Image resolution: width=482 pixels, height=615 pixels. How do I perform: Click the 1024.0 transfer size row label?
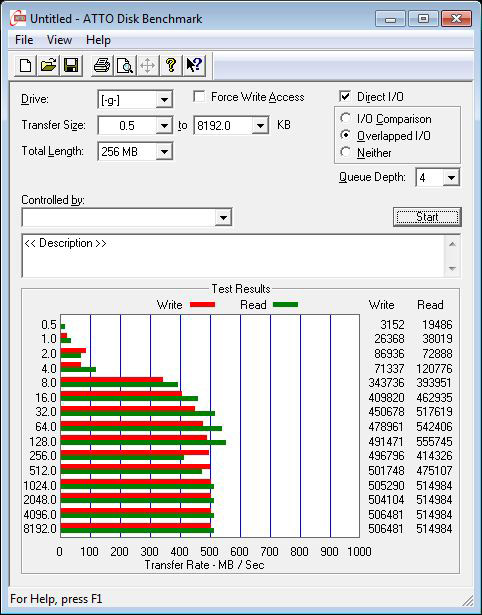coord(40,486)
